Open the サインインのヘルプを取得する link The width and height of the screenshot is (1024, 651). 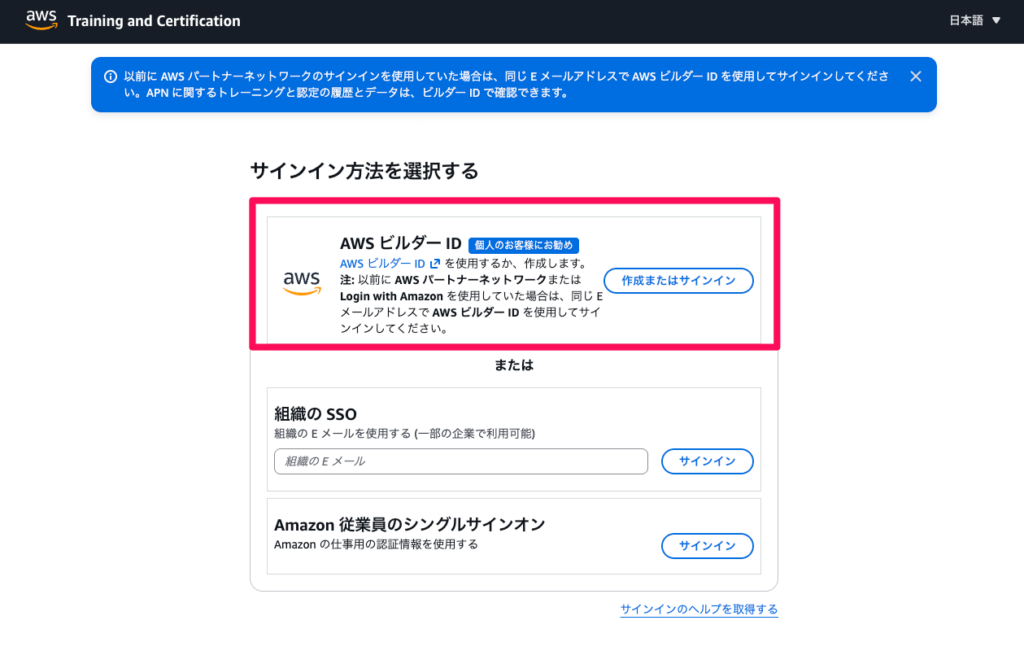point(698,609)
